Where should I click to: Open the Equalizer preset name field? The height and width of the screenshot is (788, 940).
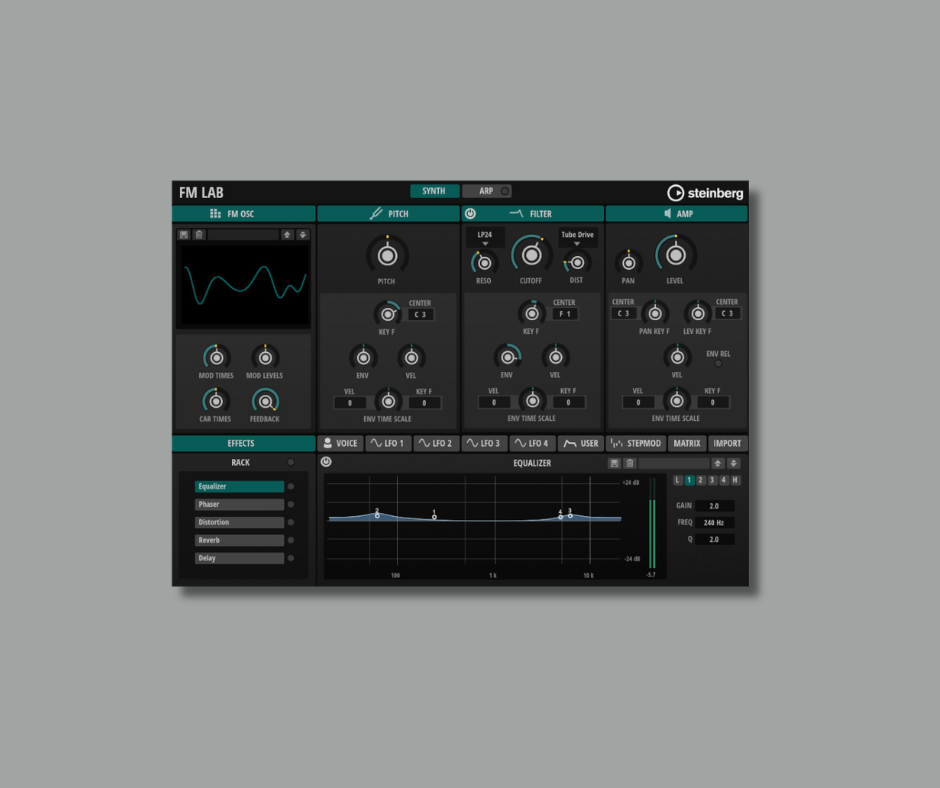click(674, 463)
